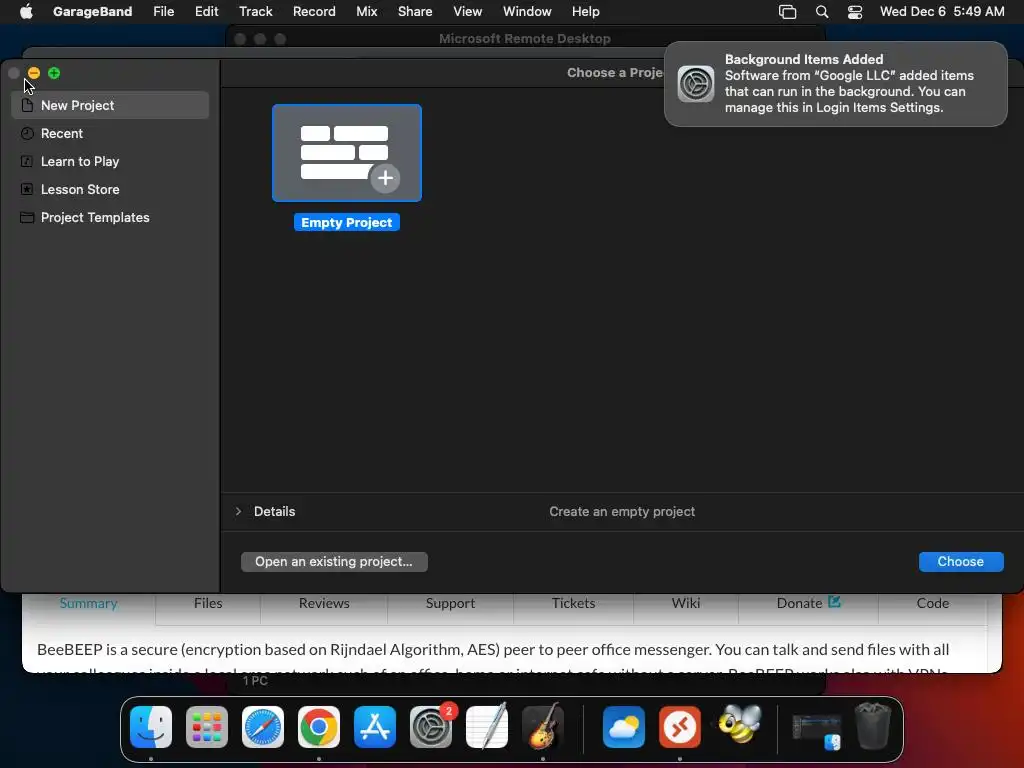
Task: Click the GarageBand guitar icon in Dock
Action: (543, 726)
